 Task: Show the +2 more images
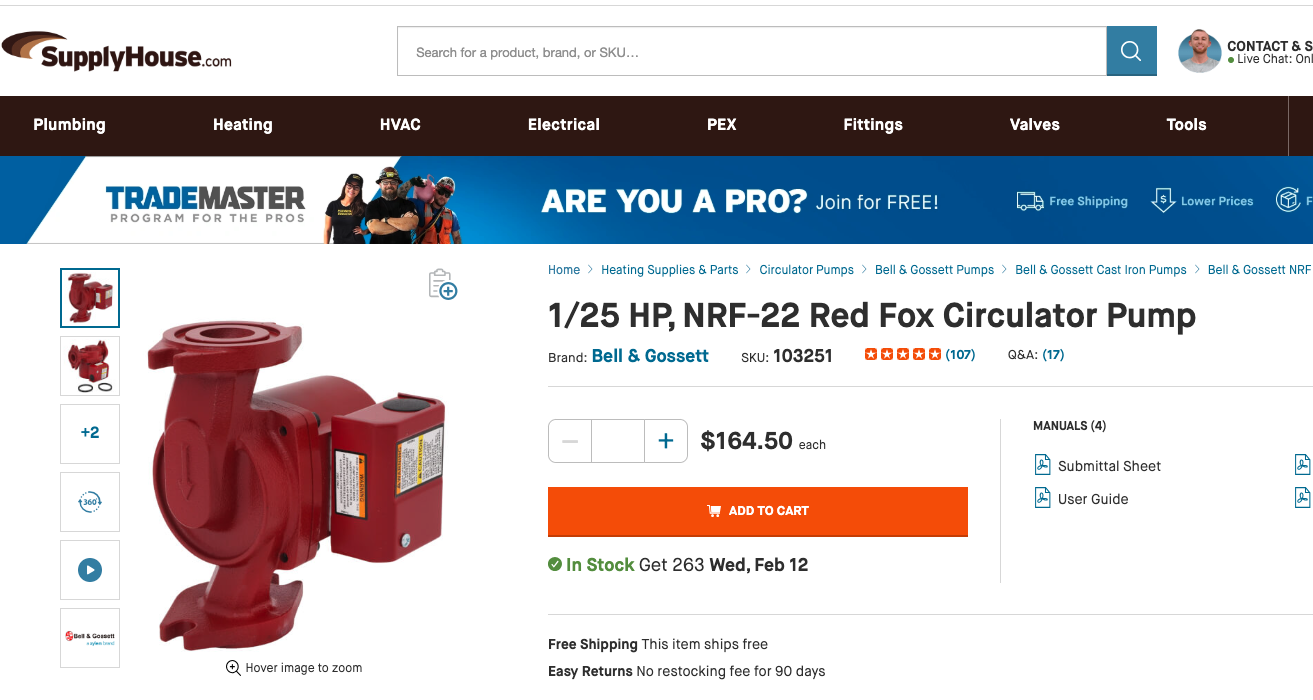(x=90, y=433)
